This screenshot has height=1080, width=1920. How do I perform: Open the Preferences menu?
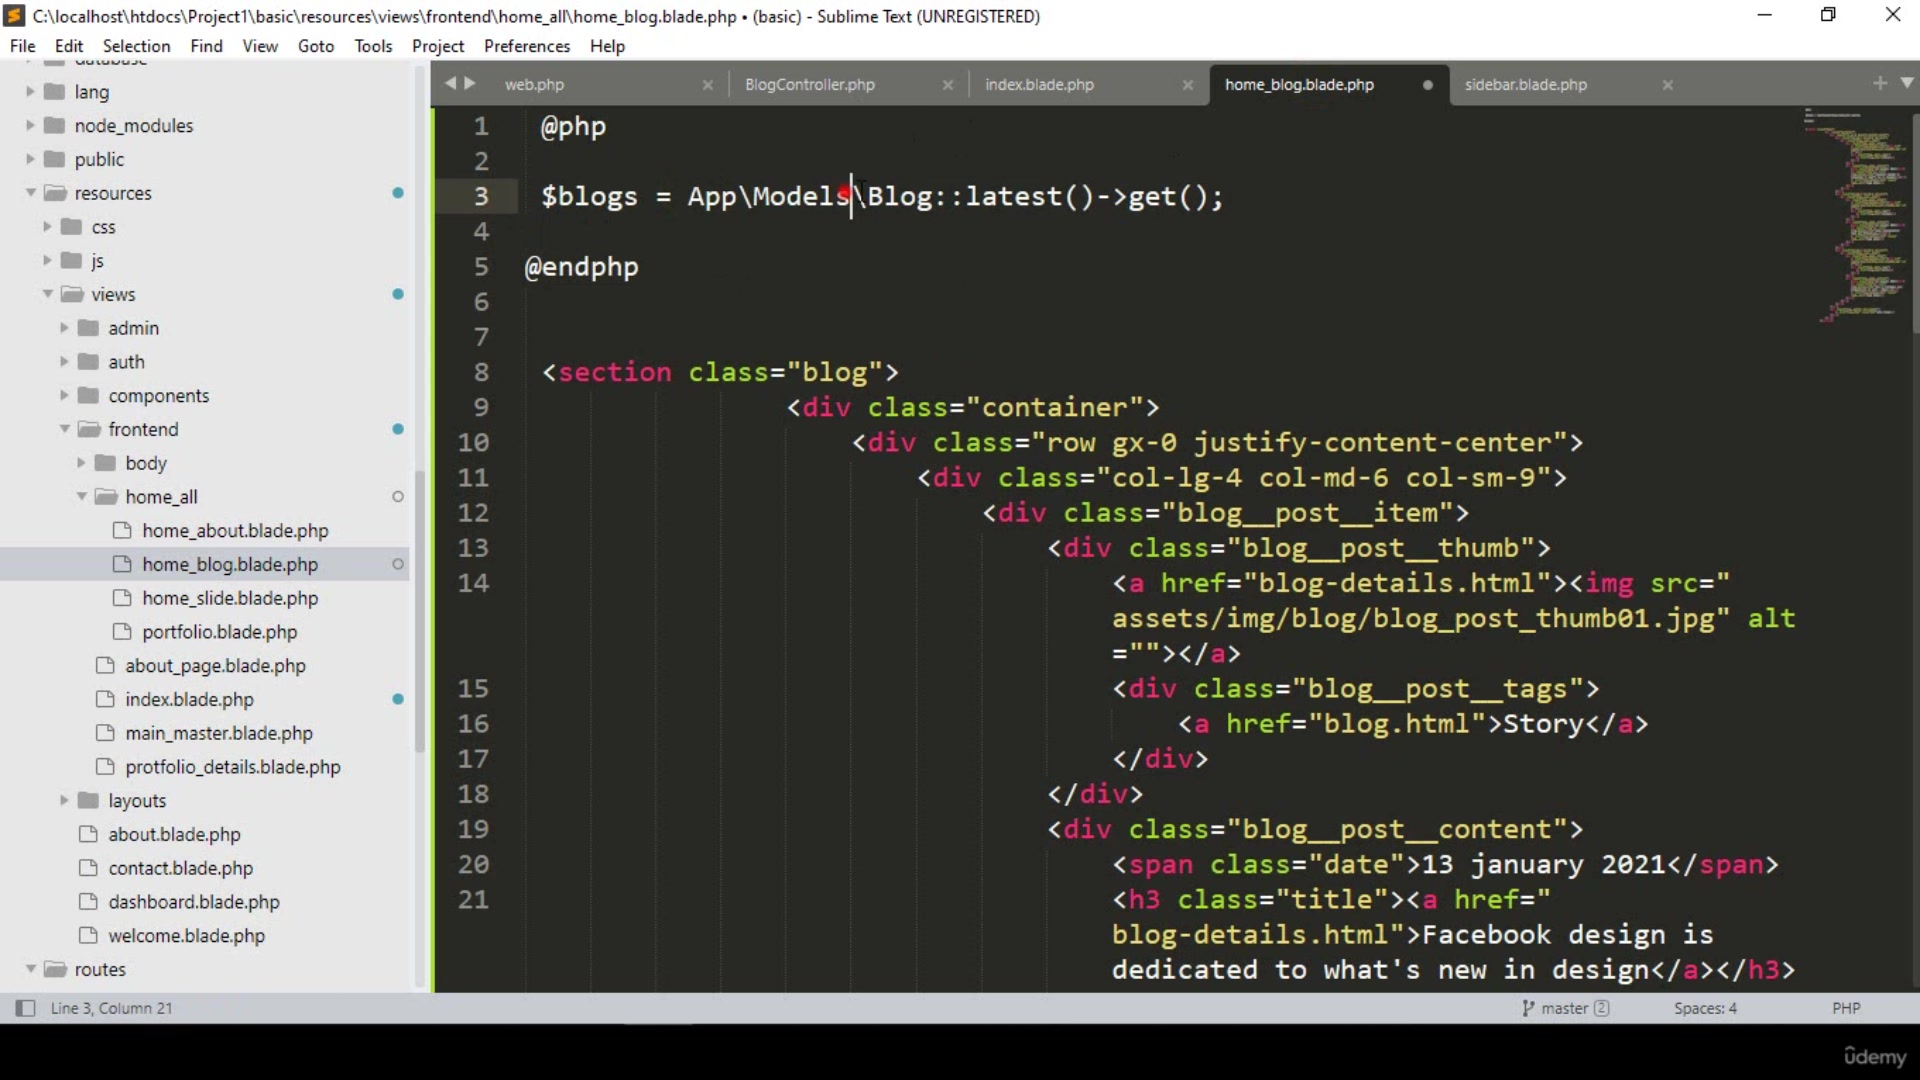coord(526,46)
